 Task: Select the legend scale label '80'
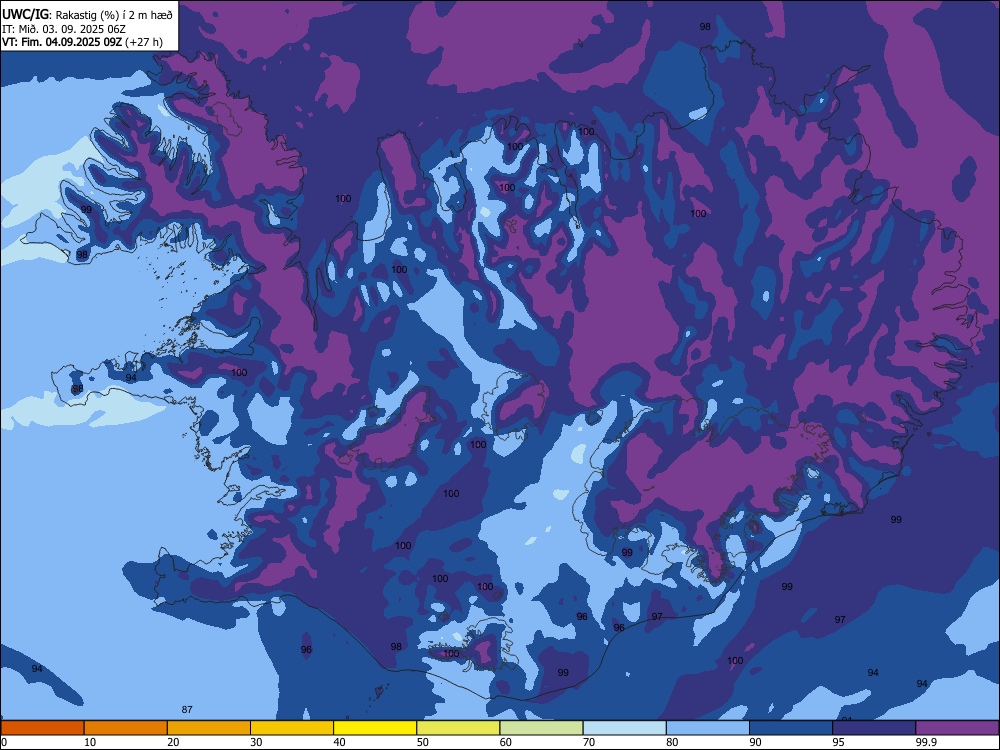coord(672,742)
